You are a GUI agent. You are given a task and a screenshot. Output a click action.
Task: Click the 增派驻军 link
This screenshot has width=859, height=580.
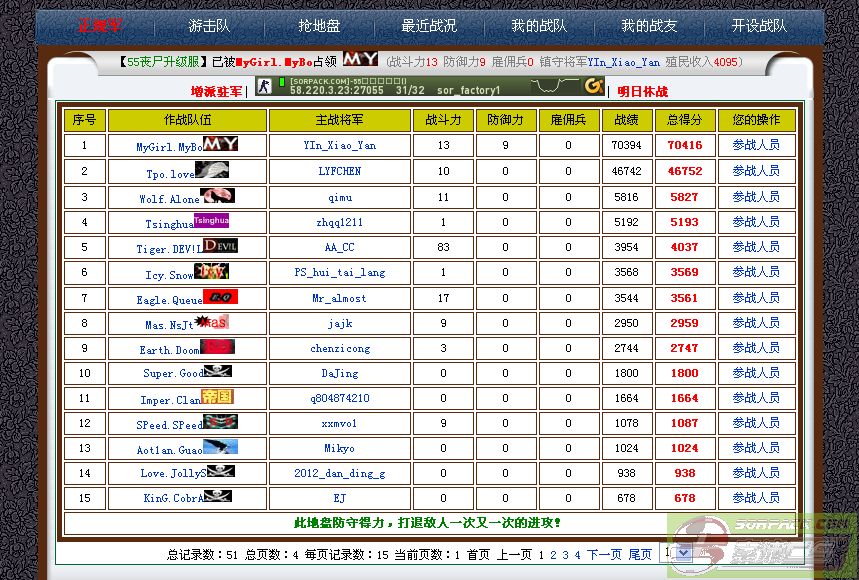point(217,92)
